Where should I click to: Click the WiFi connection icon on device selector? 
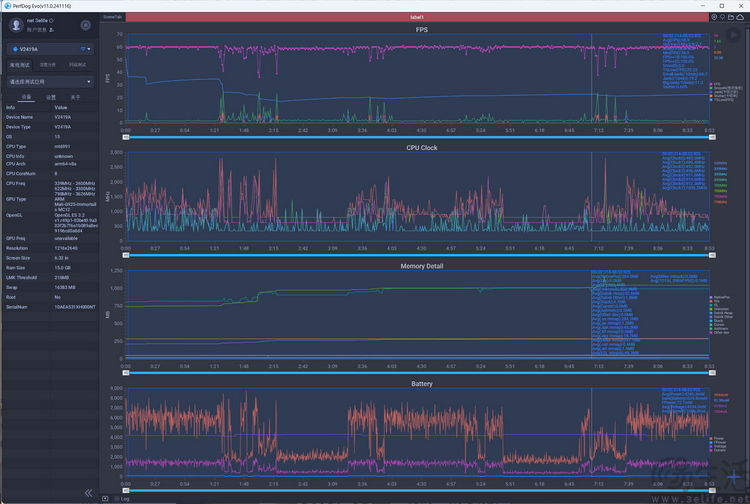(x=82, y=49)
